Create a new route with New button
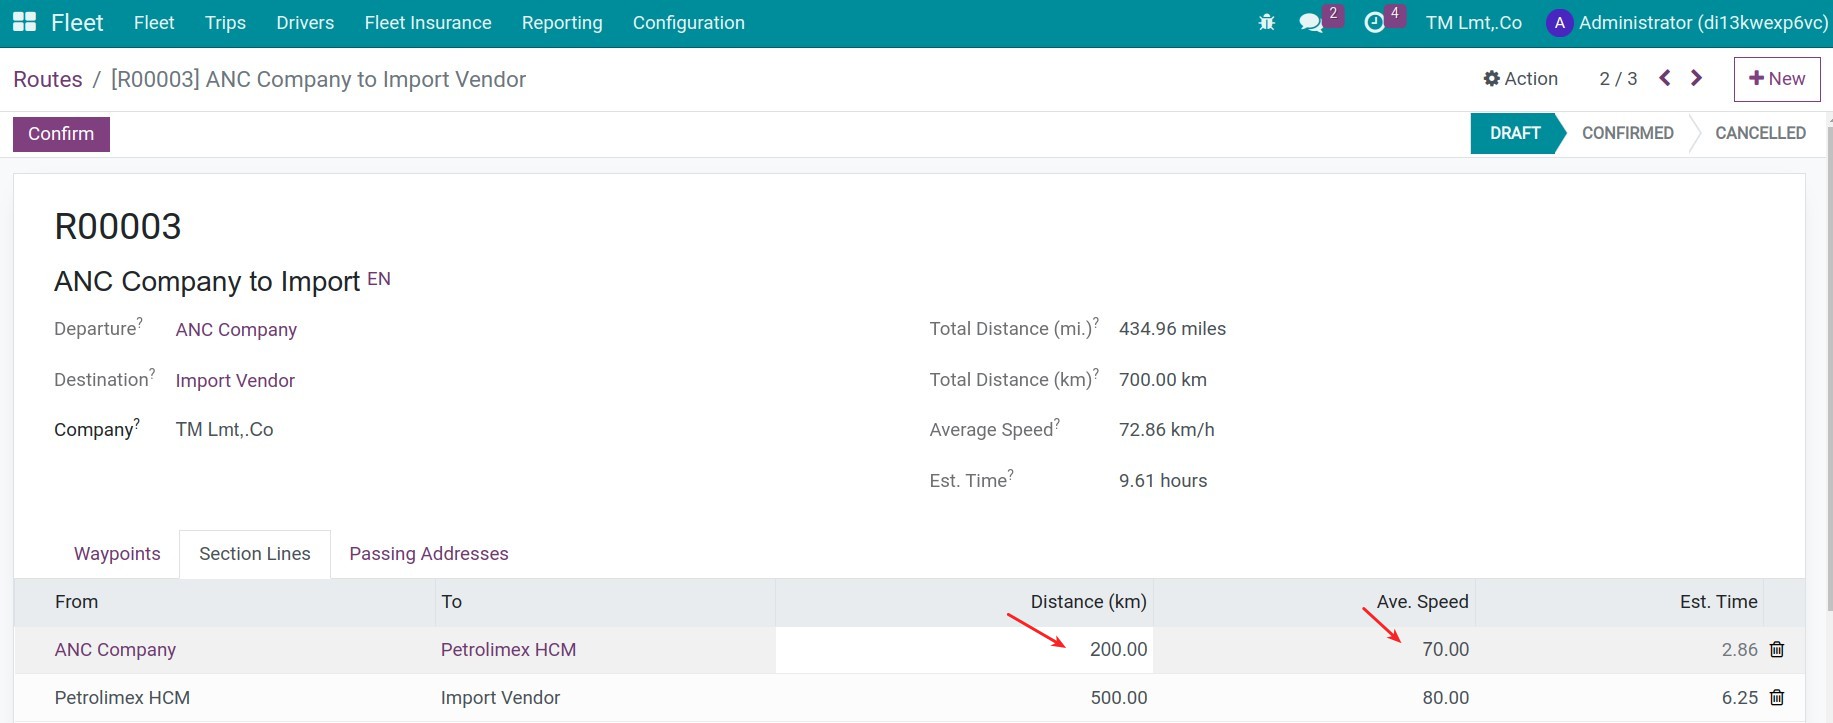 (1776, 79)
